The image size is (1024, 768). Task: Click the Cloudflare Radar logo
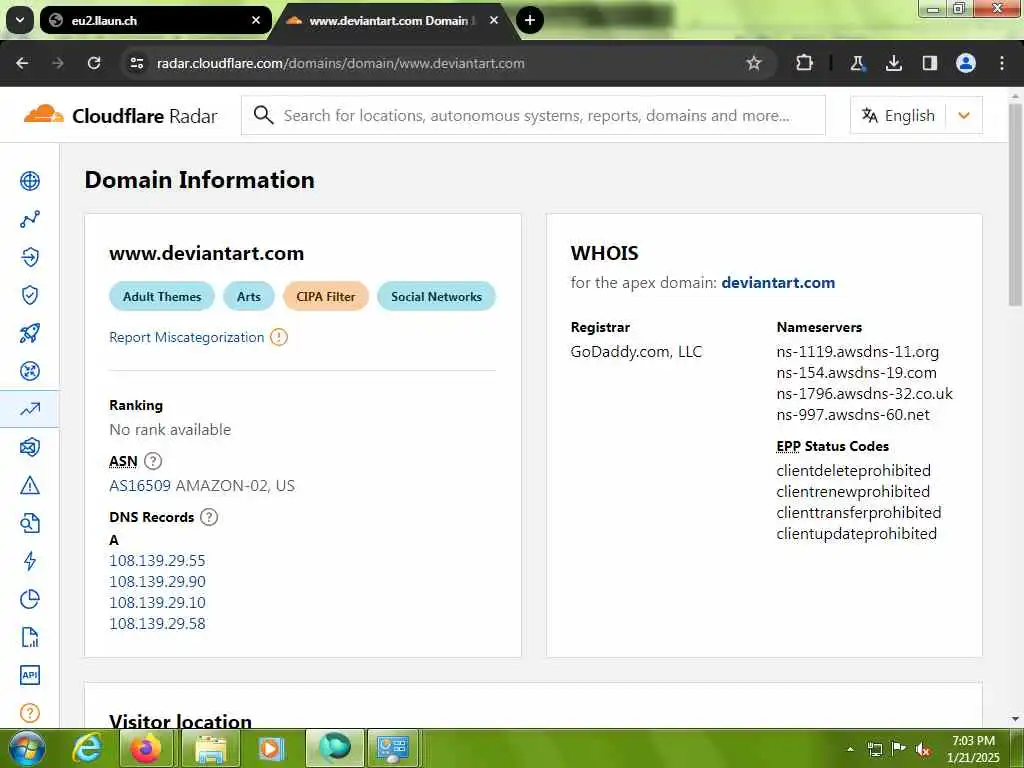coord(120,116)
